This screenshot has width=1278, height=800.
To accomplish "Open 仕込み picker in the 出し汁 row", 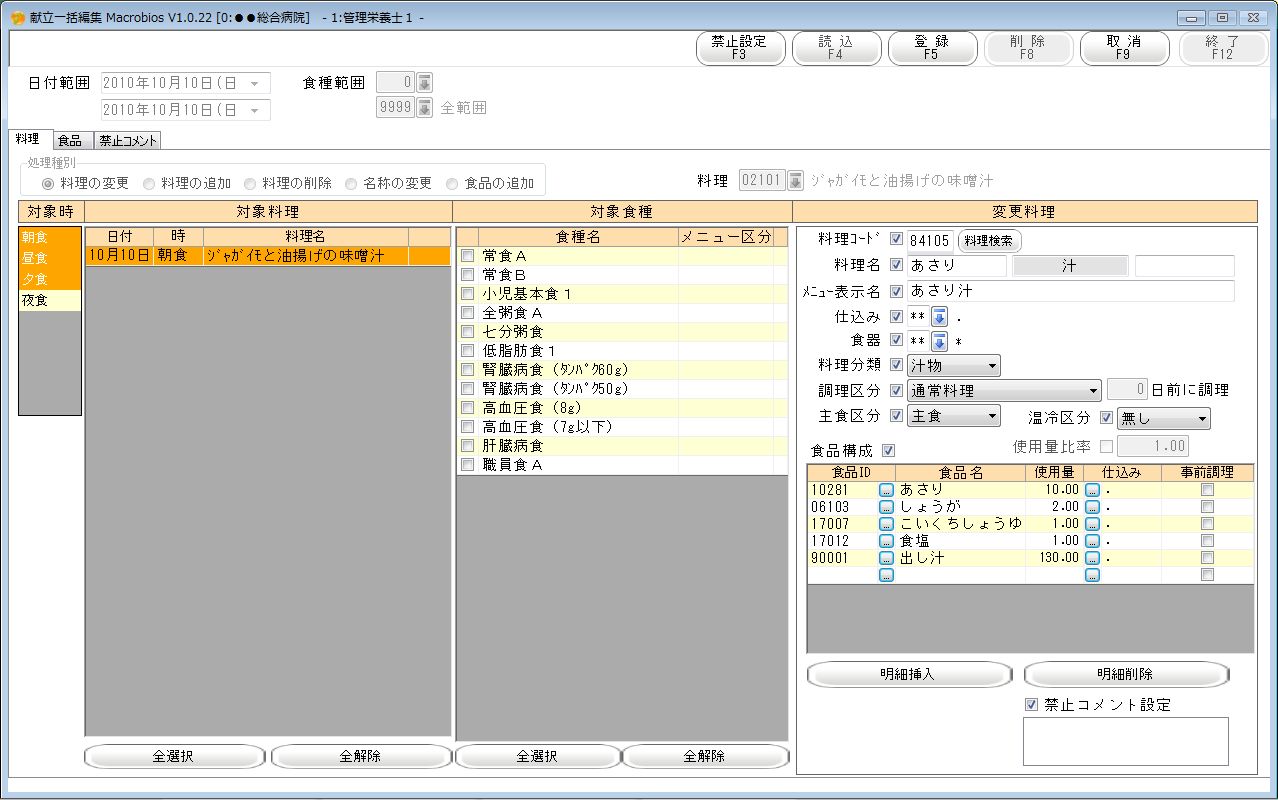I will (x=1092, y=558).
